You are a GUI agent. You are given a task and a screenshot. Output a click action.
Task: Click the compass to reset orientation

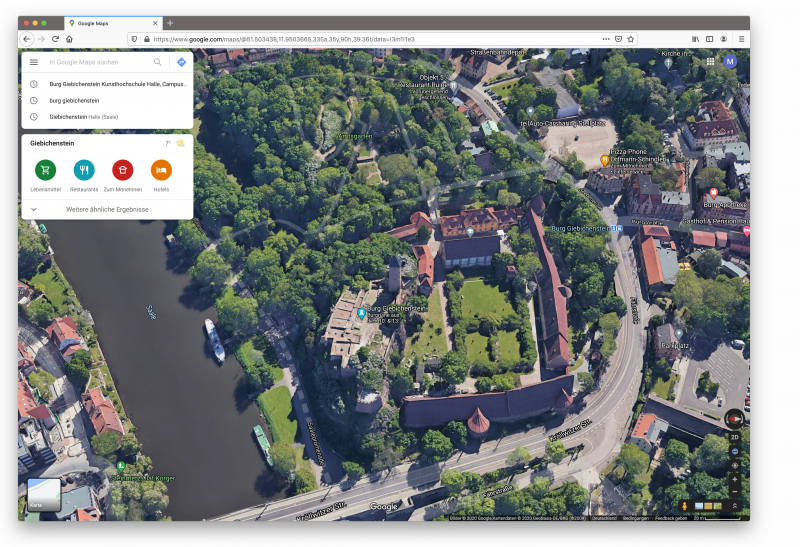[735, 419]
